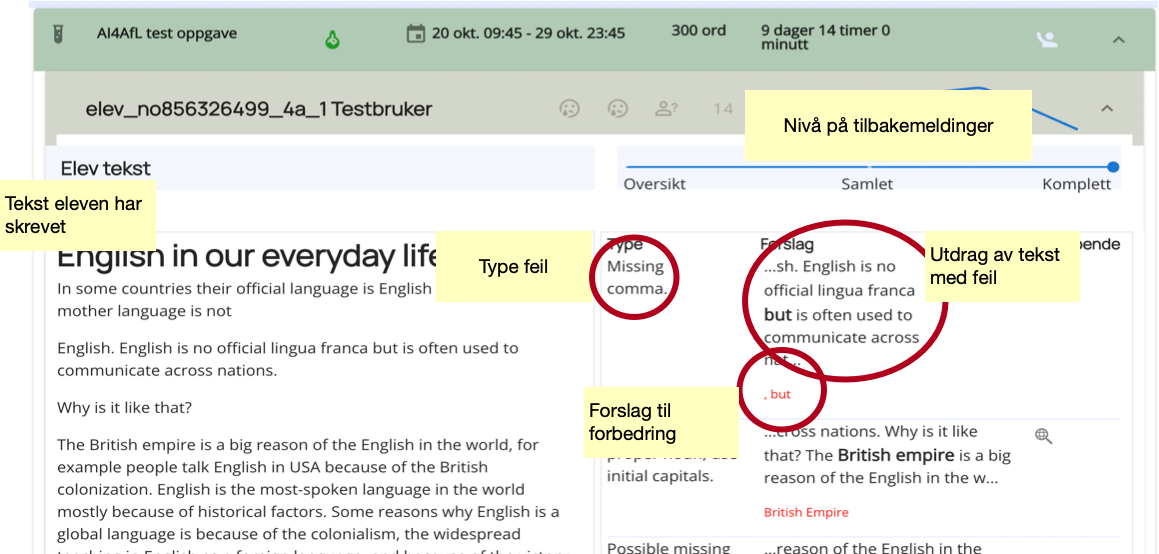Collapse the elev_no856326499_4a_1 Testbruker student panel

coord(1107,108)
